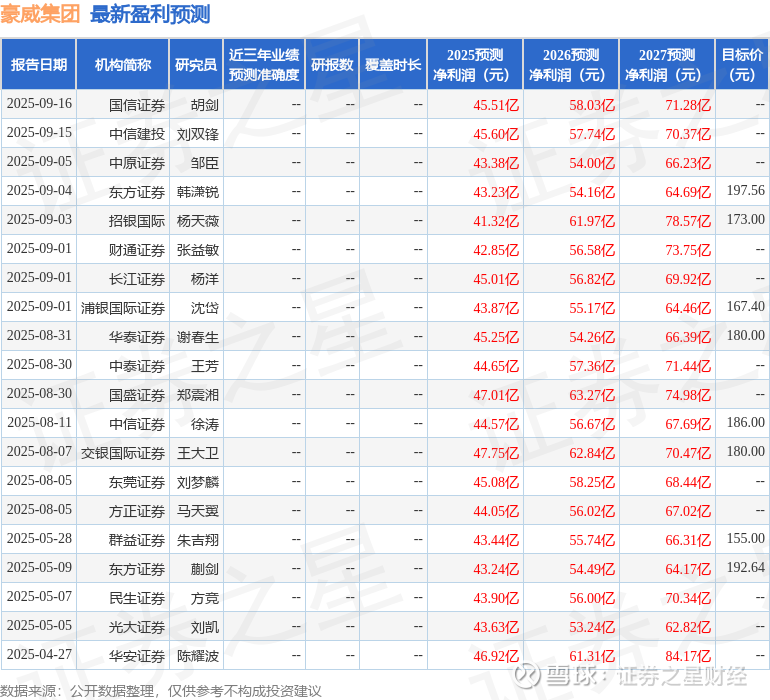770x700 pixels.
Task: Click researcher 陈耀波
Action: (197, 656)
